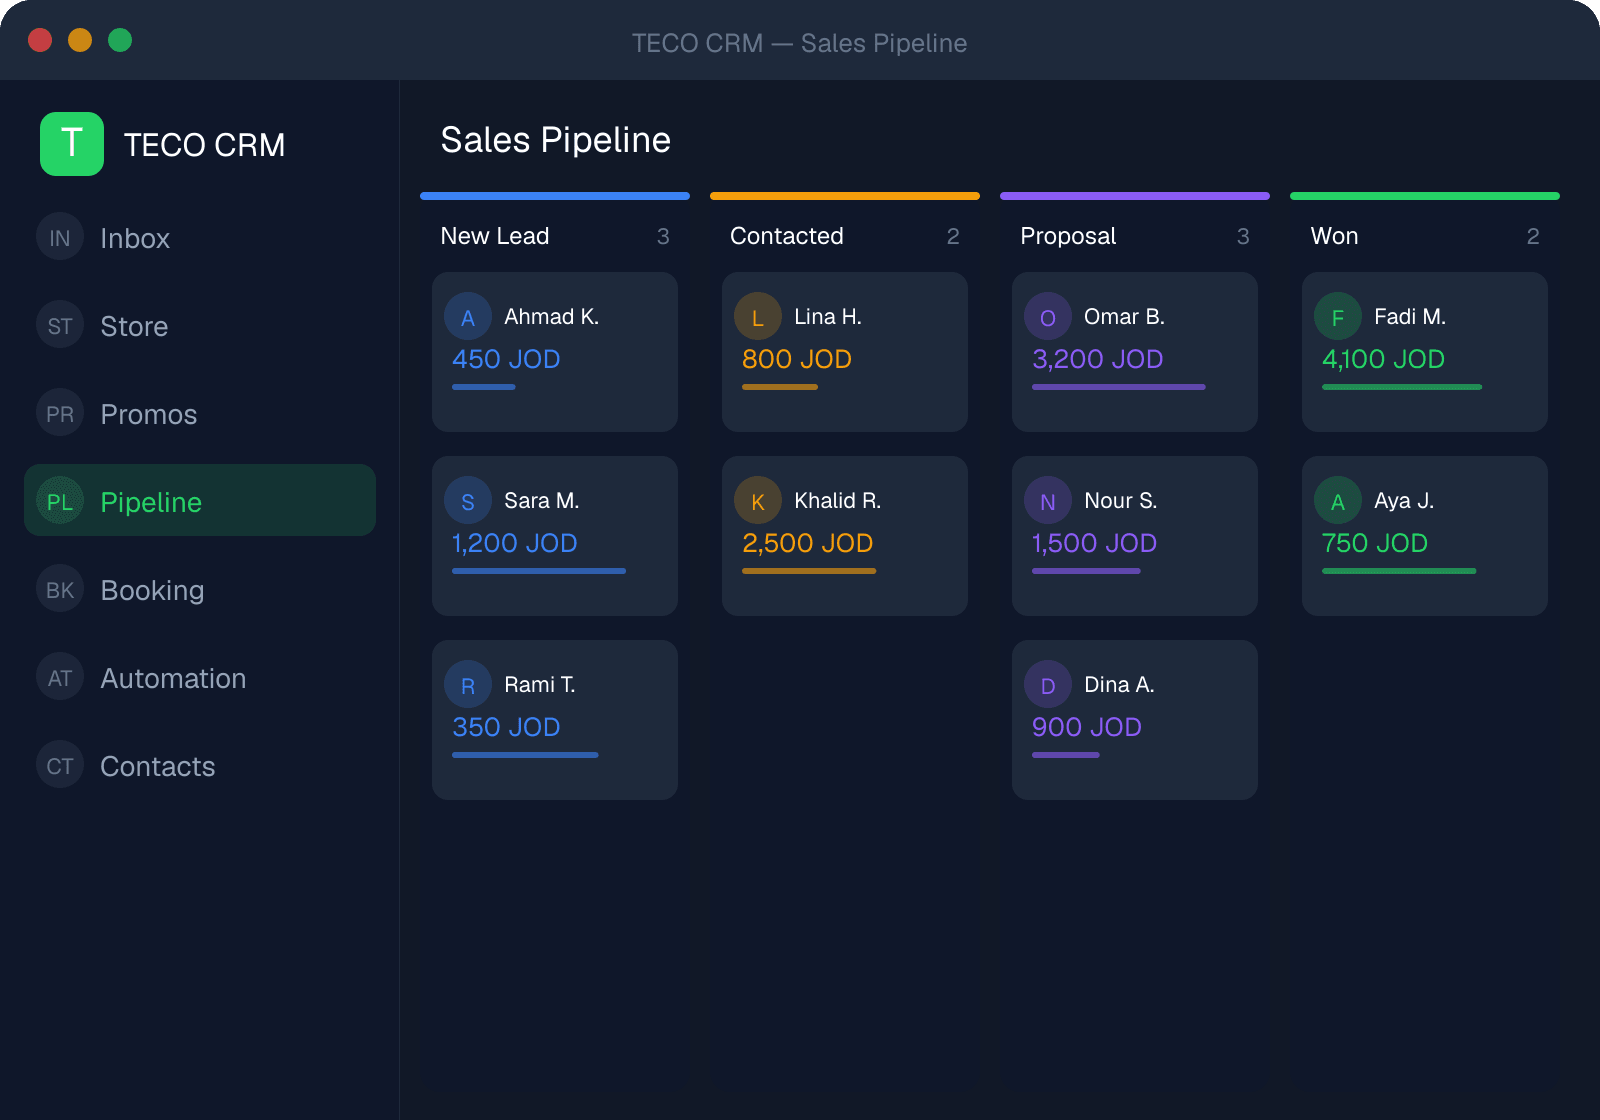Click the Sales Pipeline page heading
1600x1120 pixels.
tap(556, 140)
